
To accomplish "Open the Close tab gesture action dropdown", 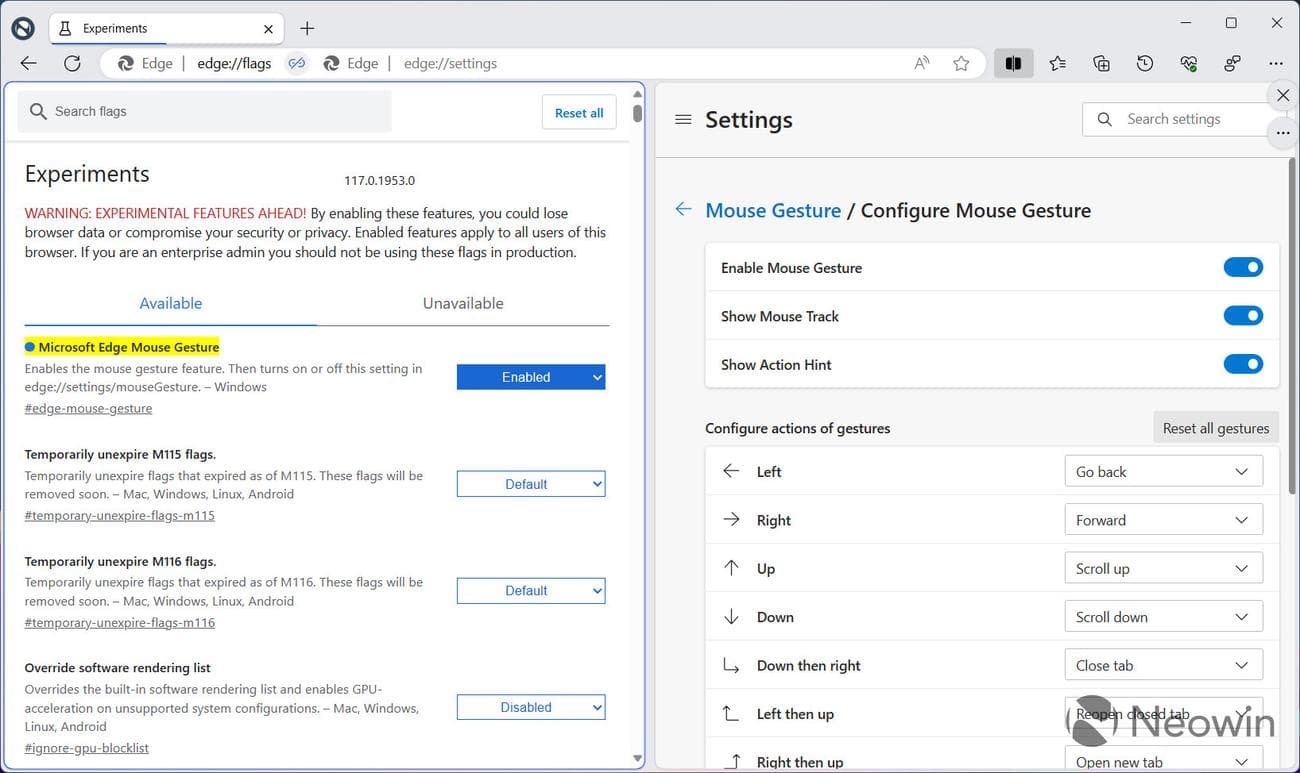I will (x=1162, y=666).
